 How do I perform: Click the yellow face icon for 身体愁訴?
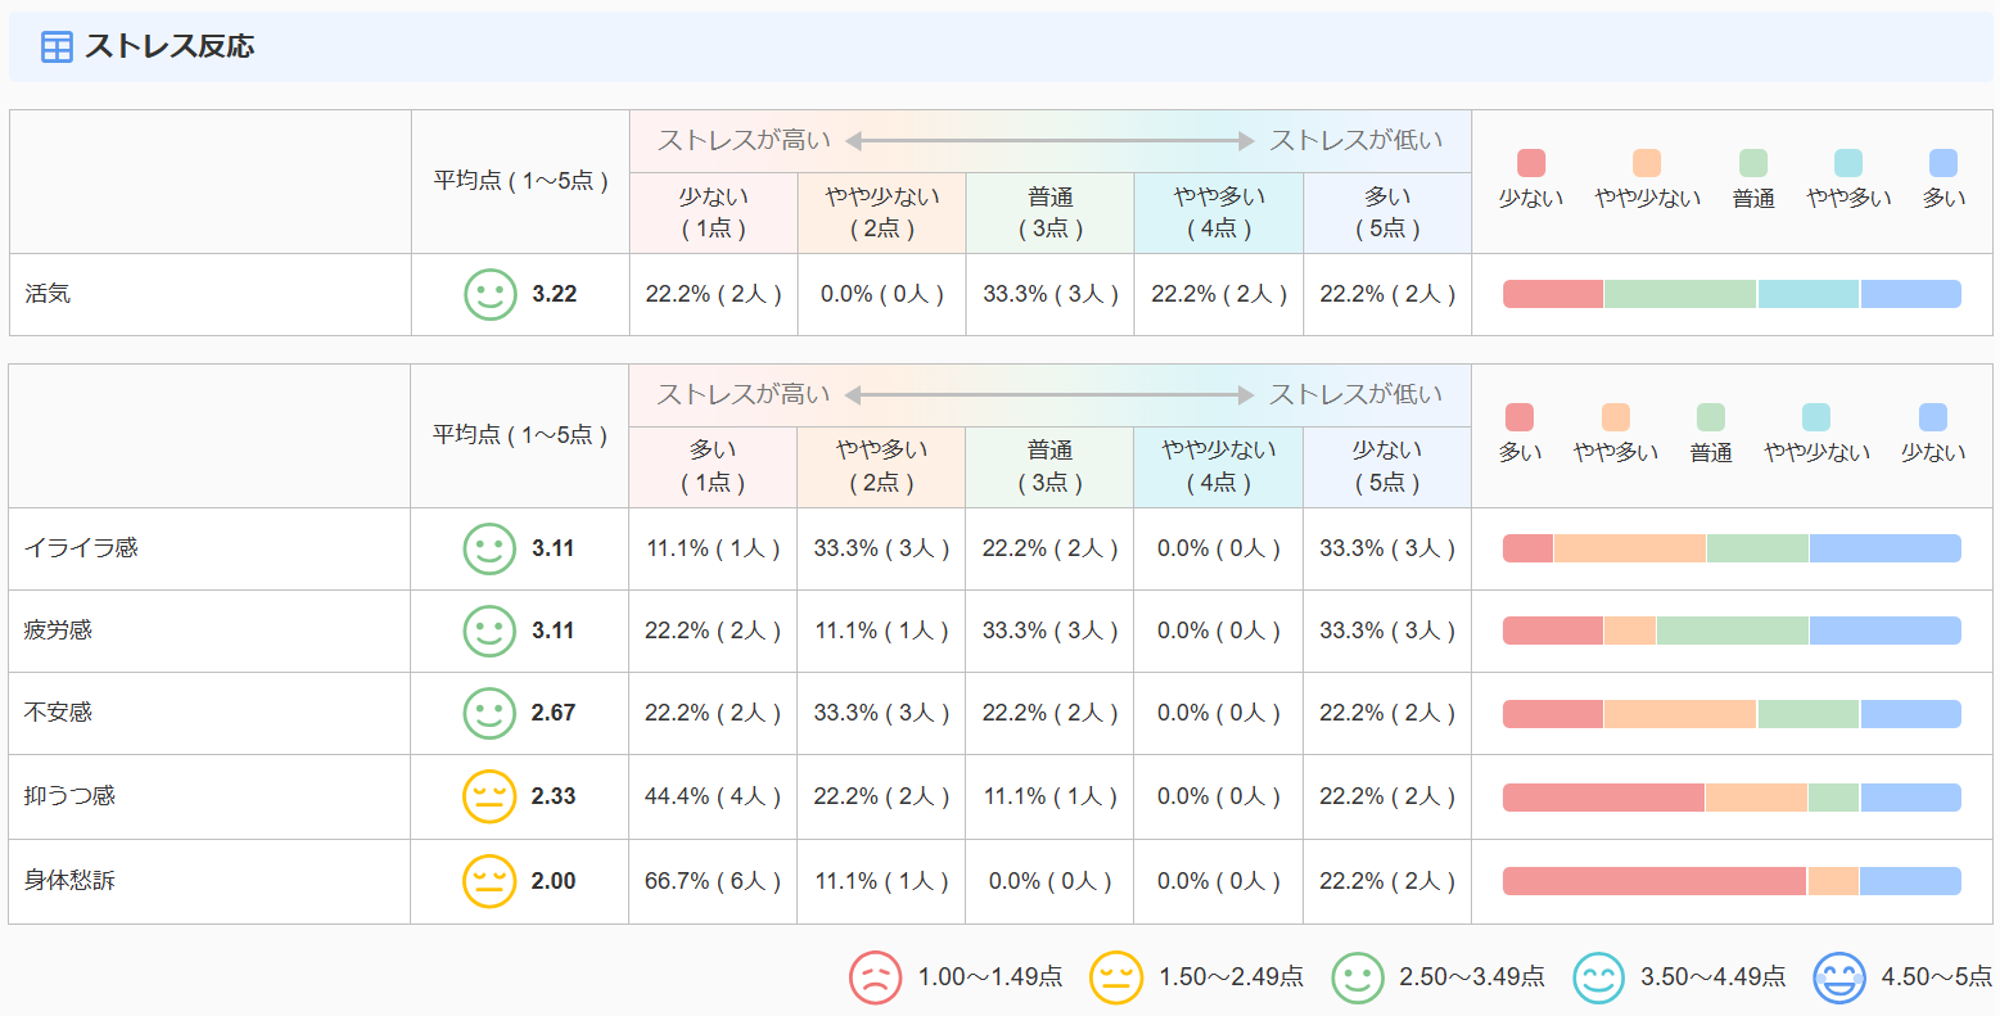(x=489, y=881)
